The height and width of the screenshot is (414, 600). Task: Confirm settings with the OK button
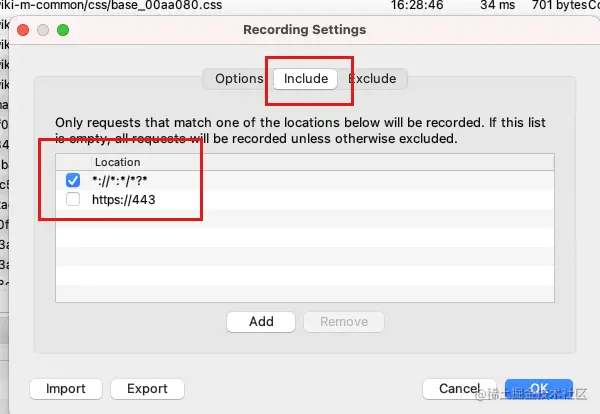pyautogui.click(x=539, y=389)
